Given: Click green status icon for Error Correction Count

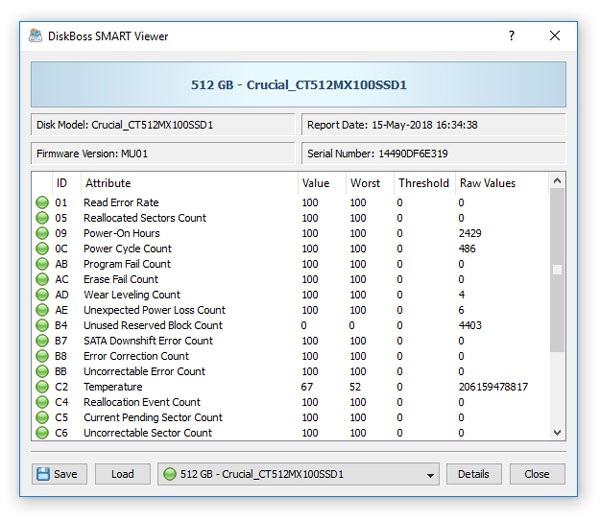Looking at the screenshot, I should [x=42, y=356].
